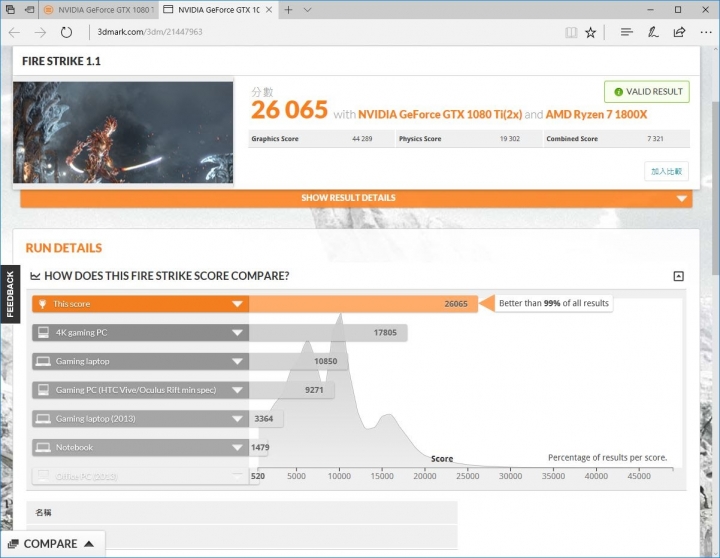Click NVIDIA GeForce GTX 1080 Ti(2x) link
The width and height of the screenshot is (720, 558).
440,114
